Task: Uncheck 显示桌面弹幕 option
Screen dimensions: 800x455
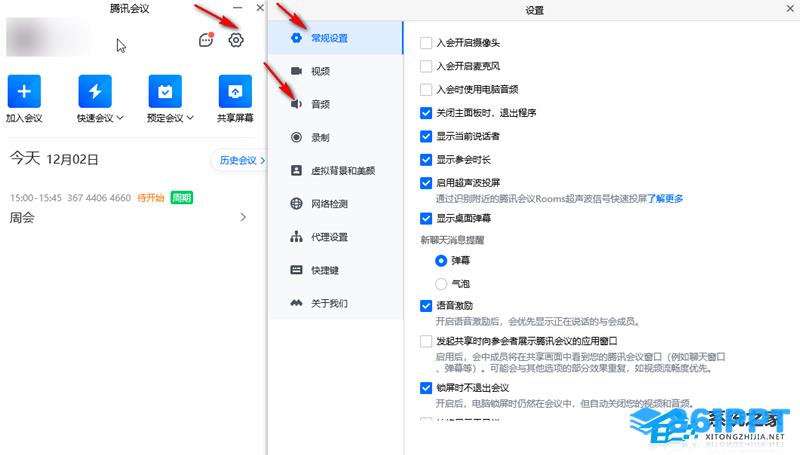Action: (x=426, y=218)
